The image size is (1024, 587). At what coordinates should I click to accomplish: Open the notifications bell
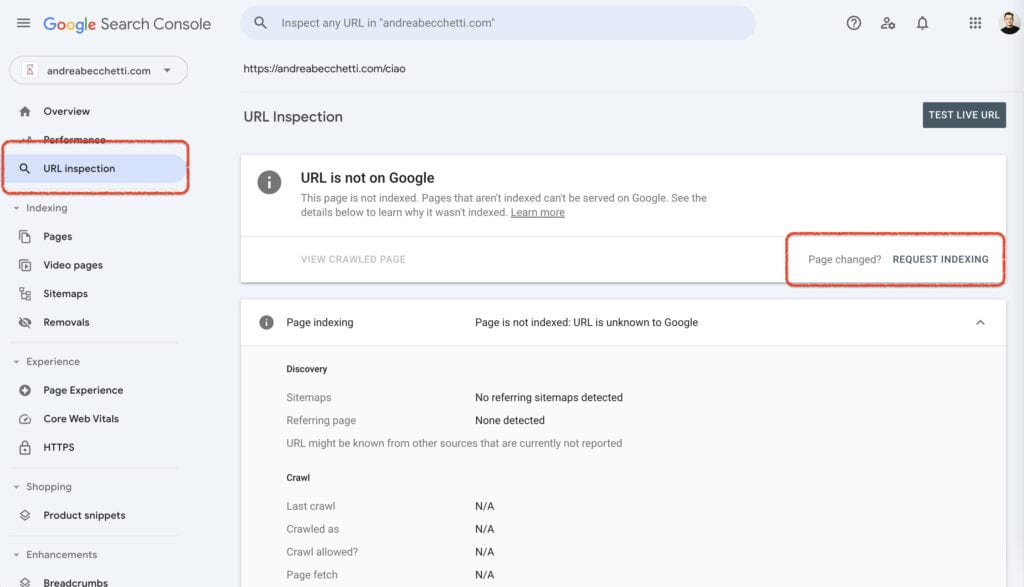(922, 24)
